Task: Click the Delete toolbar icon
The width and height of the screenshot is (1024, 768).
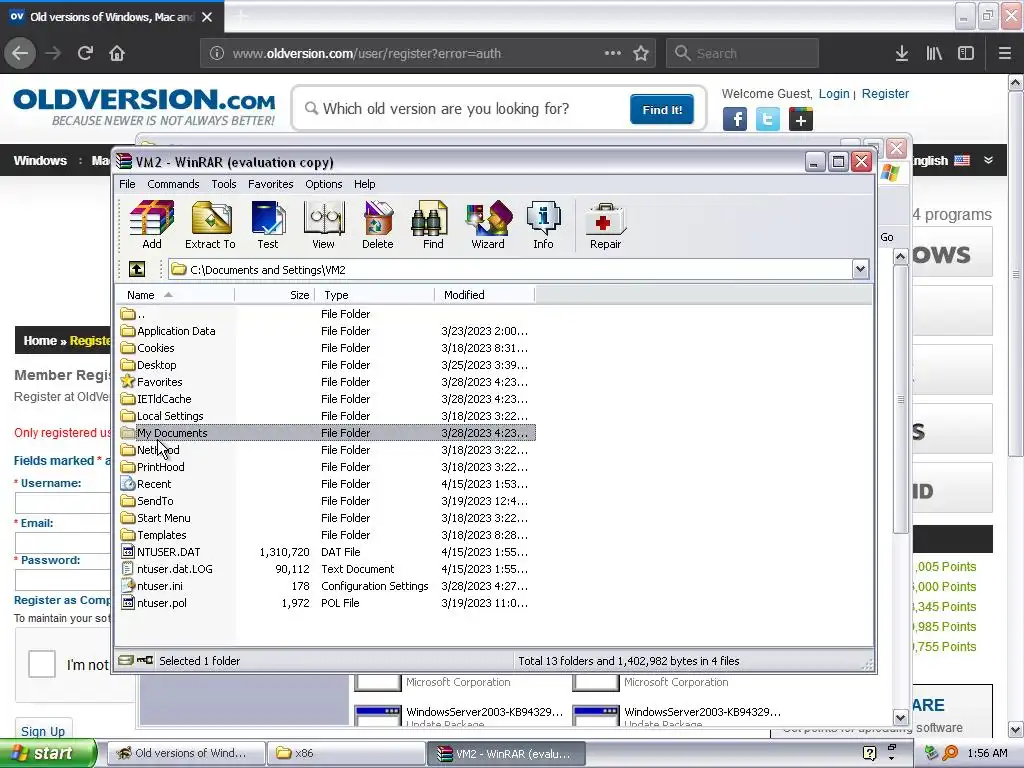Action: 377,225
